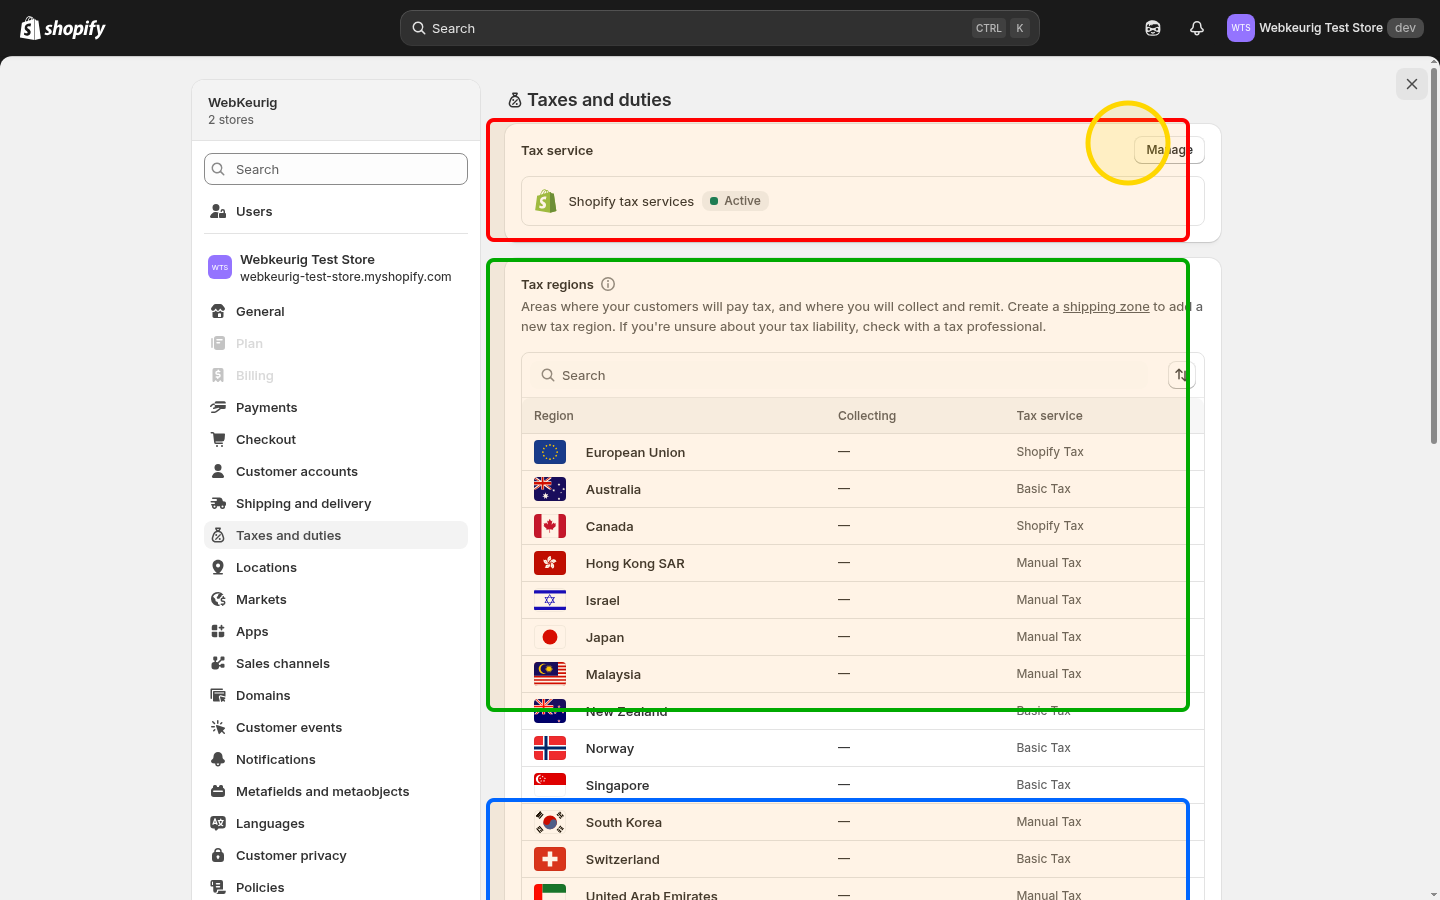1440x900 pixels.
Task: Click the Metafields and metaobjects icon
Action: point(218,791)
